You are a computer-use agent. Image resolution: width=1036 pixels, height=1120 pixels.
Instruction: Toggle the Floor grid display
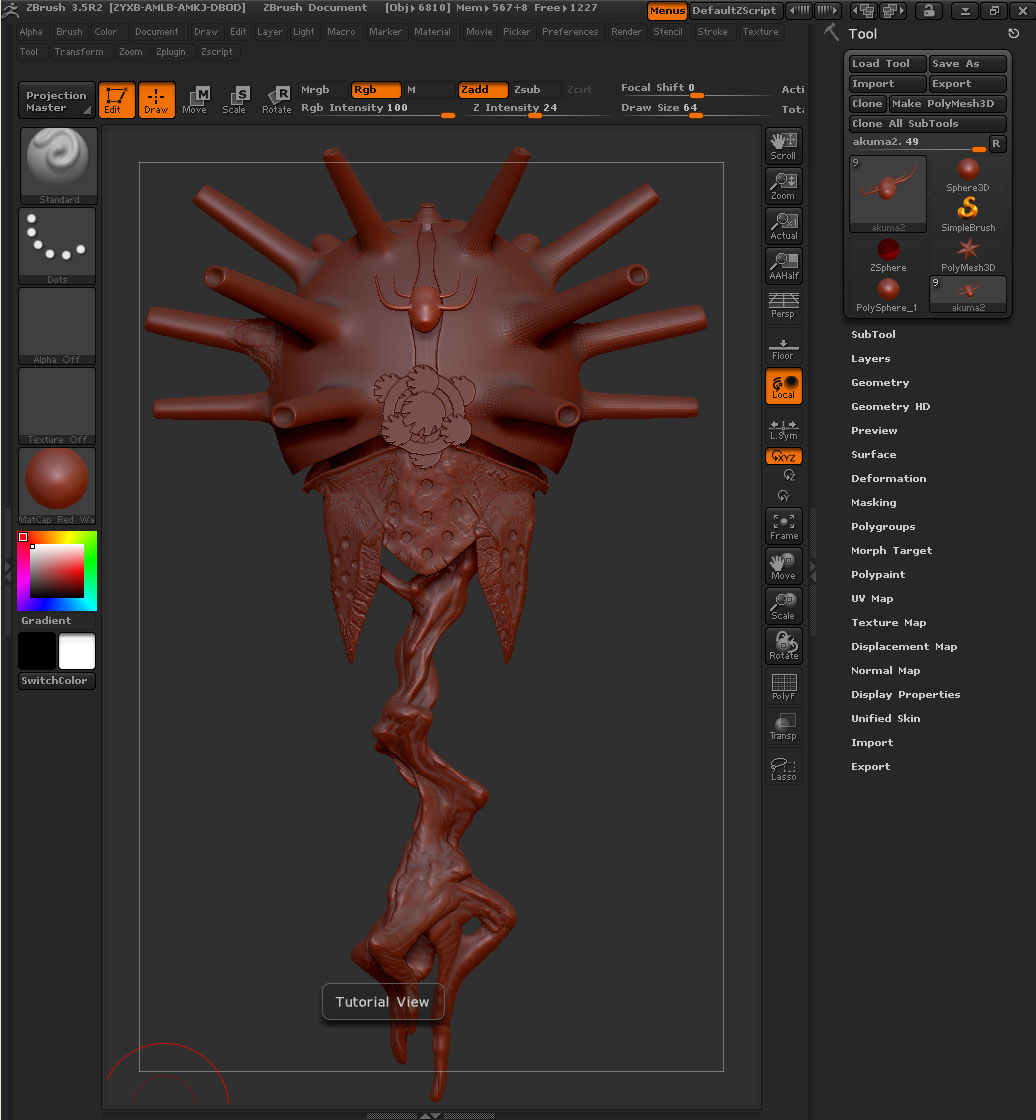click(783, 346)
